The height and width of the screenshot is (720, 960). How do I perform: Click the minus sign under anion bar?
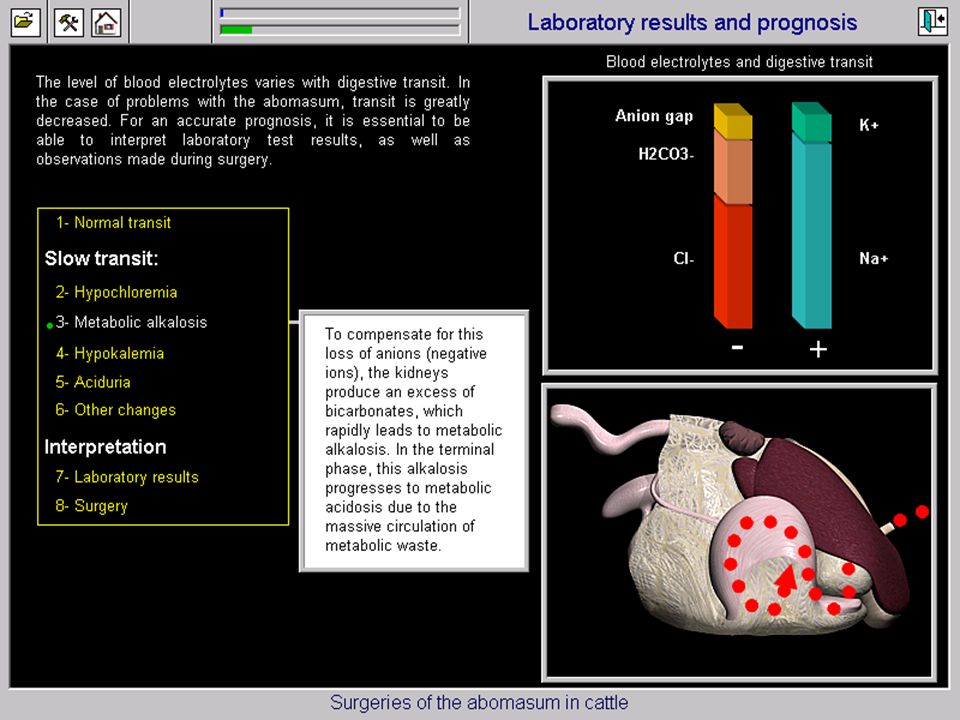(x=737, y=348)
